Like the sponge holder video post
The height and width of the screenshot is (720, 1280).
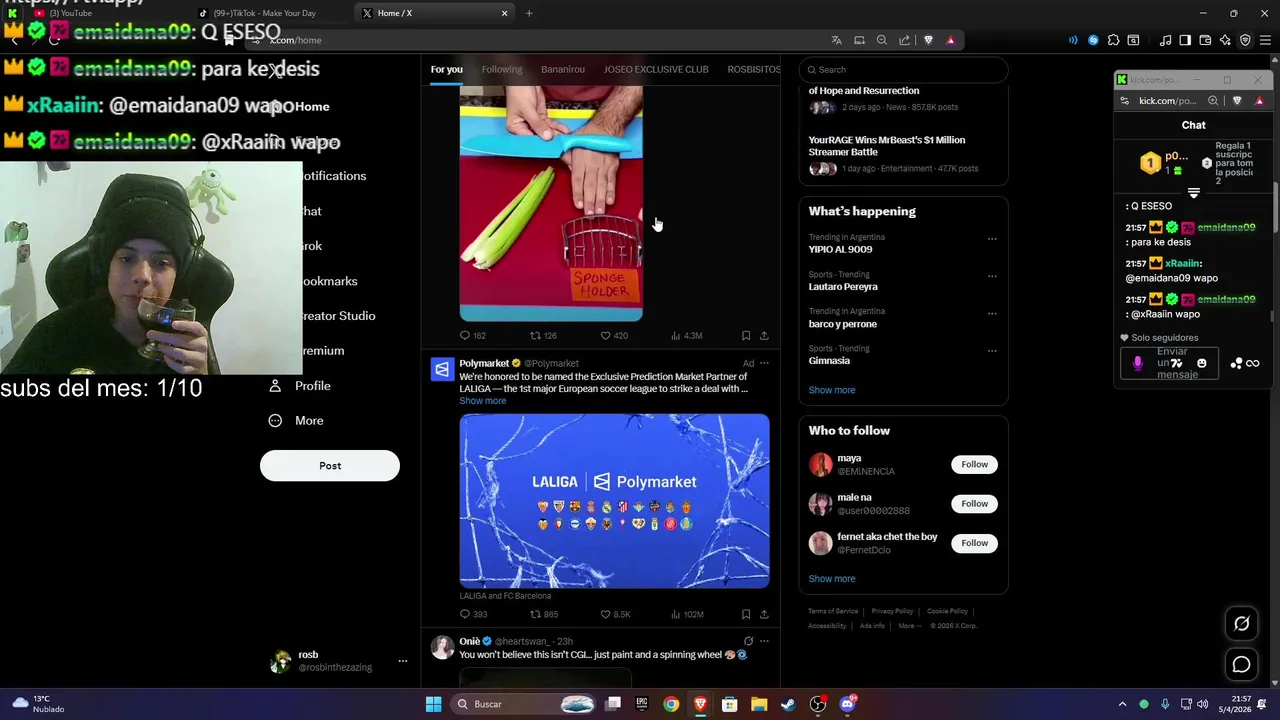point(614,336)
